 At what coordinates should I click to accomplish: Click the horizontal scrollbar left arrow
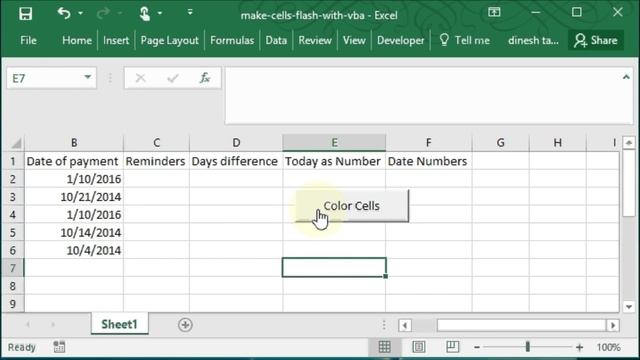(405, 325)
